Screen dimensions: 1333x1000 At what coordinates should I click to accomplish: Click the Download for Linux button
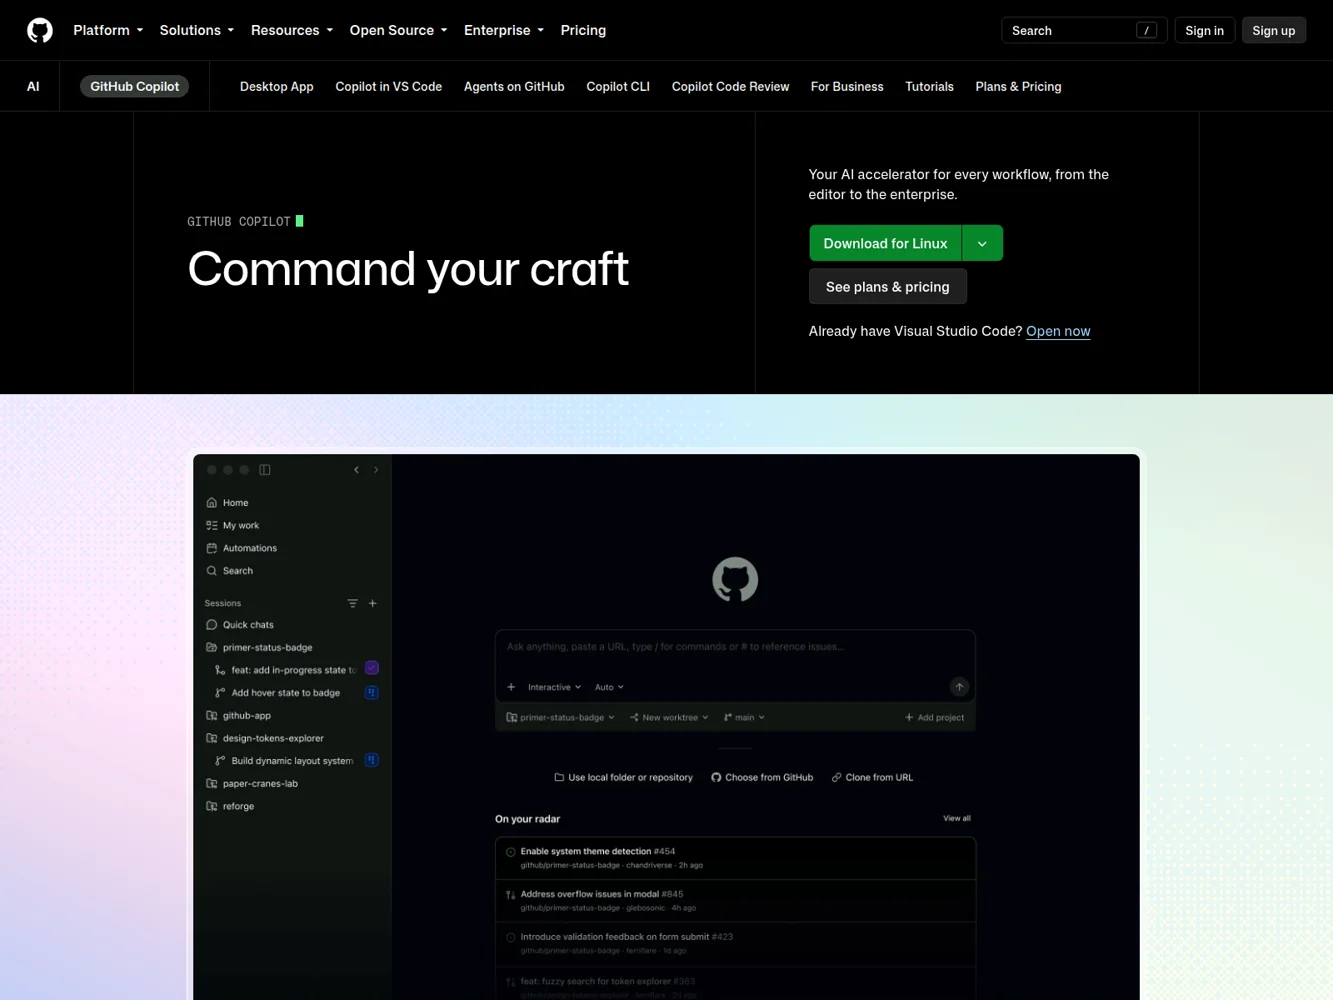885,243
